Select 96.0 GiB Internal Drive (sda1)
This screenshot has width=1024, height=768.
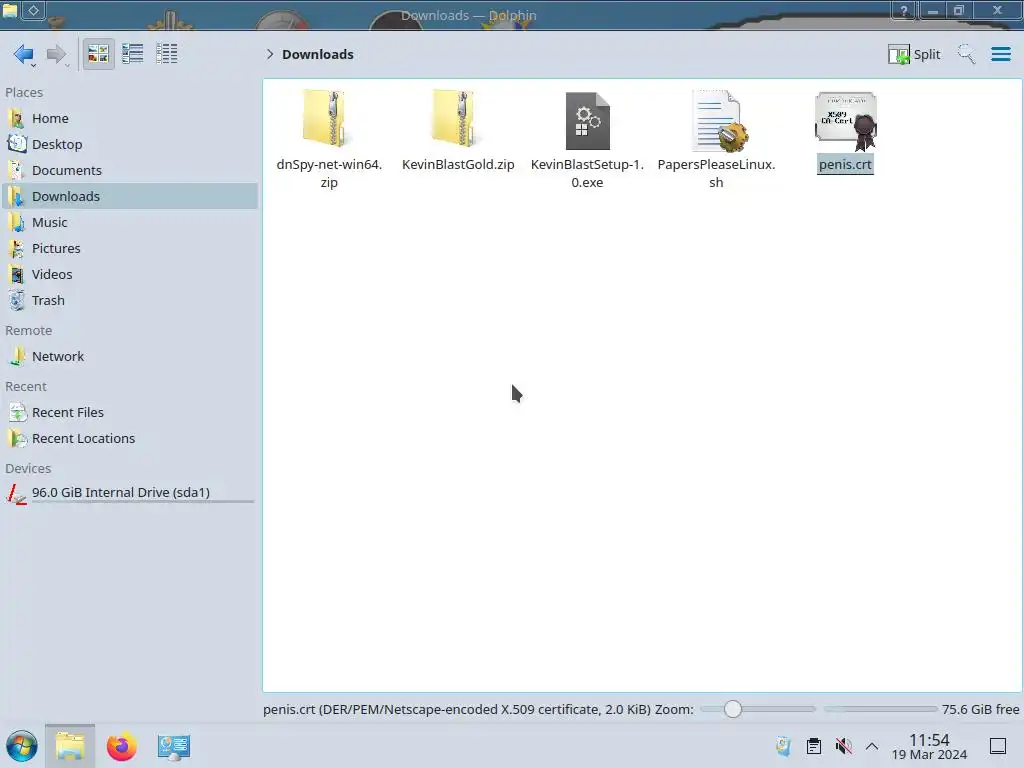[x=130, y=493]
